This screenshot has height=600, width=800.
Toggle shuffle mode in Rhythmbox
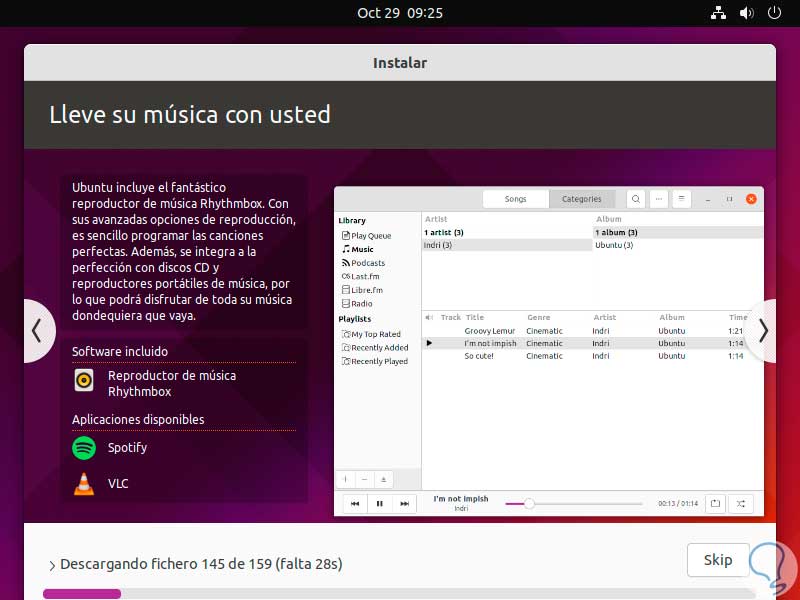(x=740, y=504)
